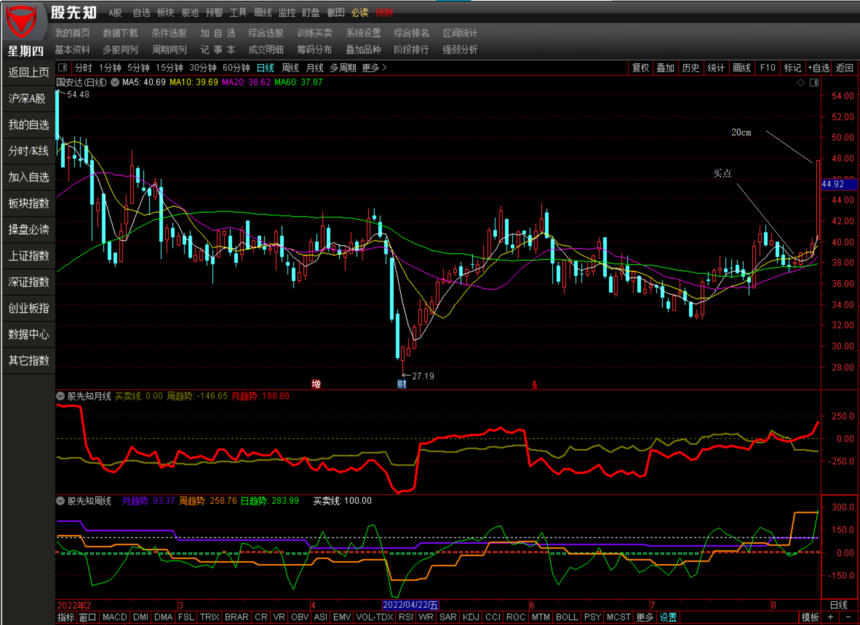
Task: Expand 更多 timeframe options
Action: (x=375, y=67)
